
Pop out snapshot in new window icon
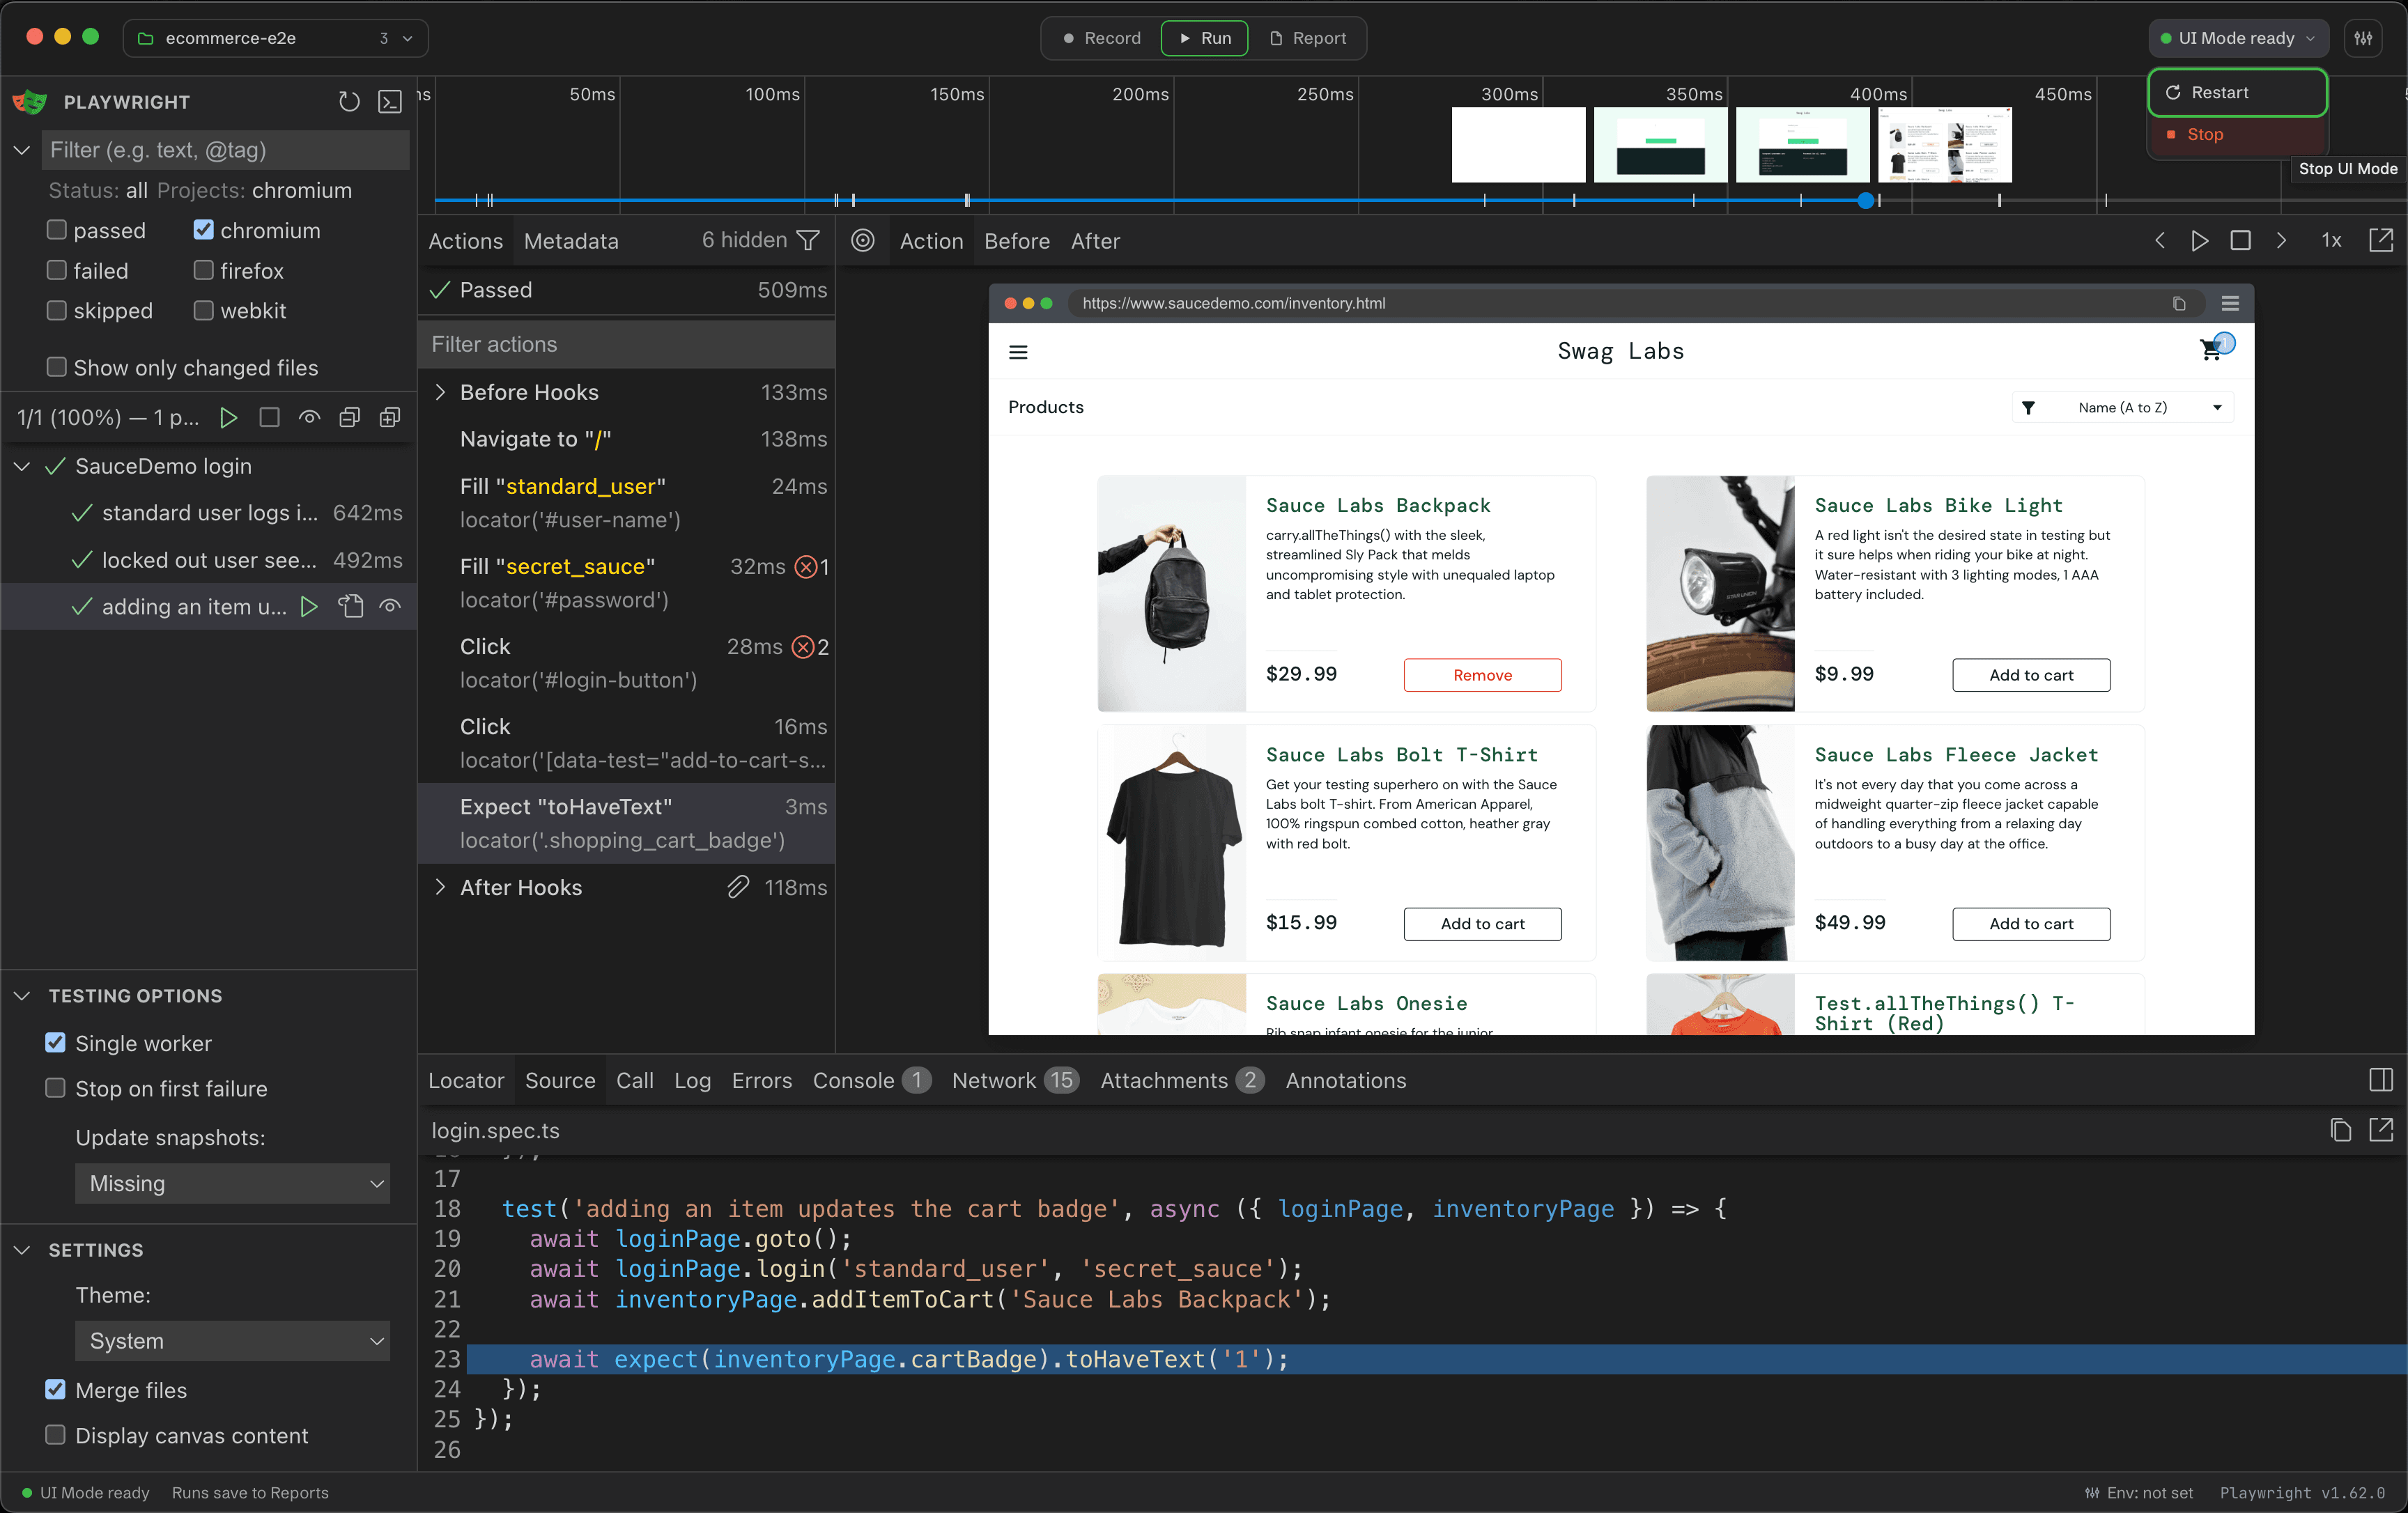click(x=2381, y=241)
